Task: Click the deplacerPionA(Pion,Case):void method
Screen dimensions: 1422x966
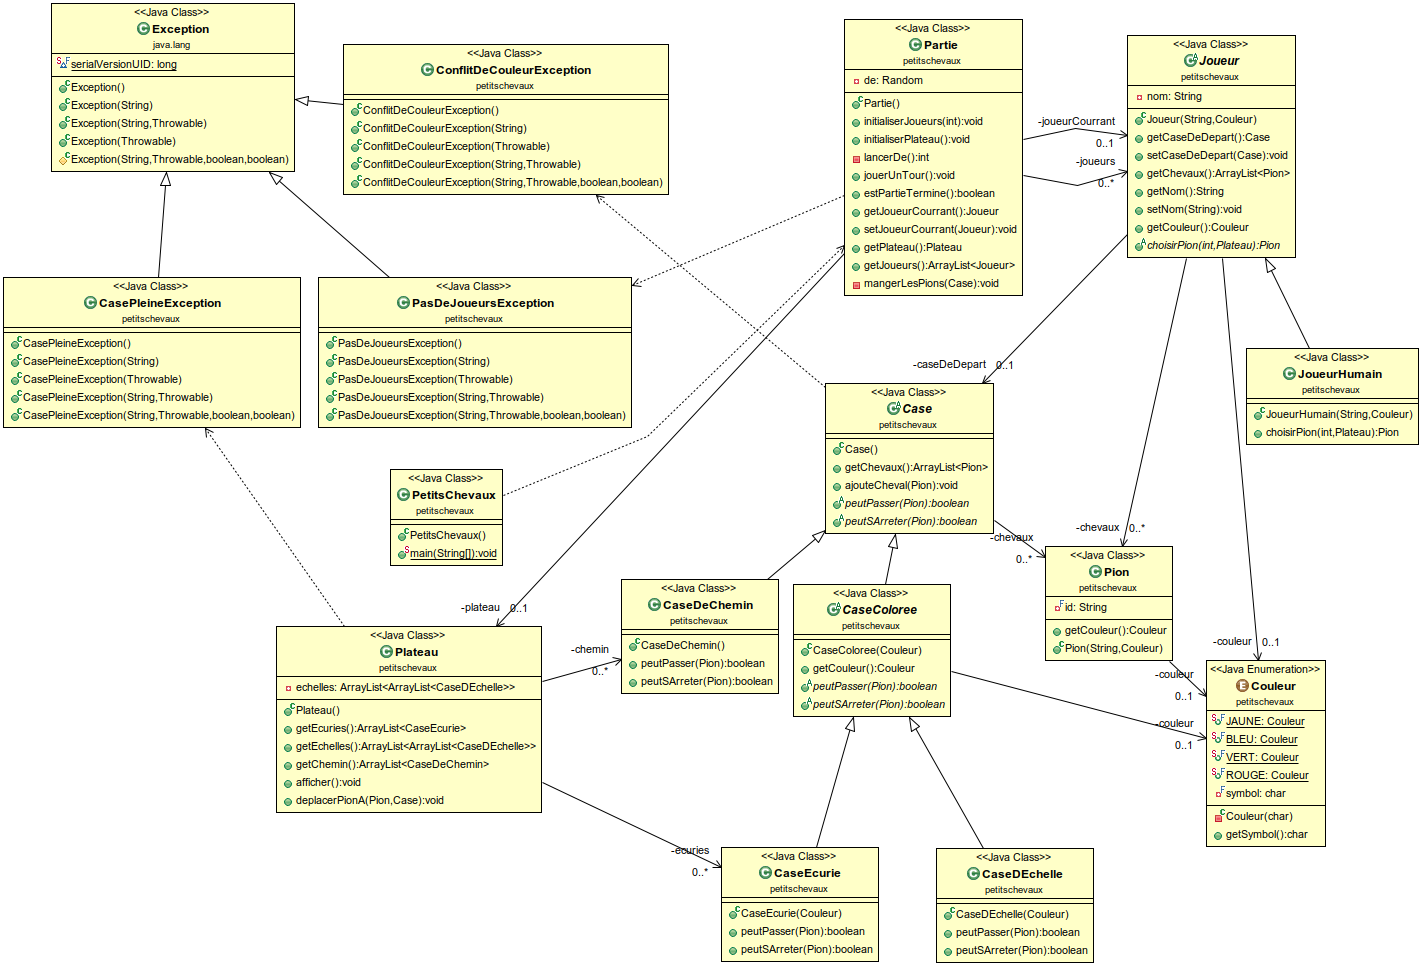Action: pyautogui.click(x=369, y=800)
